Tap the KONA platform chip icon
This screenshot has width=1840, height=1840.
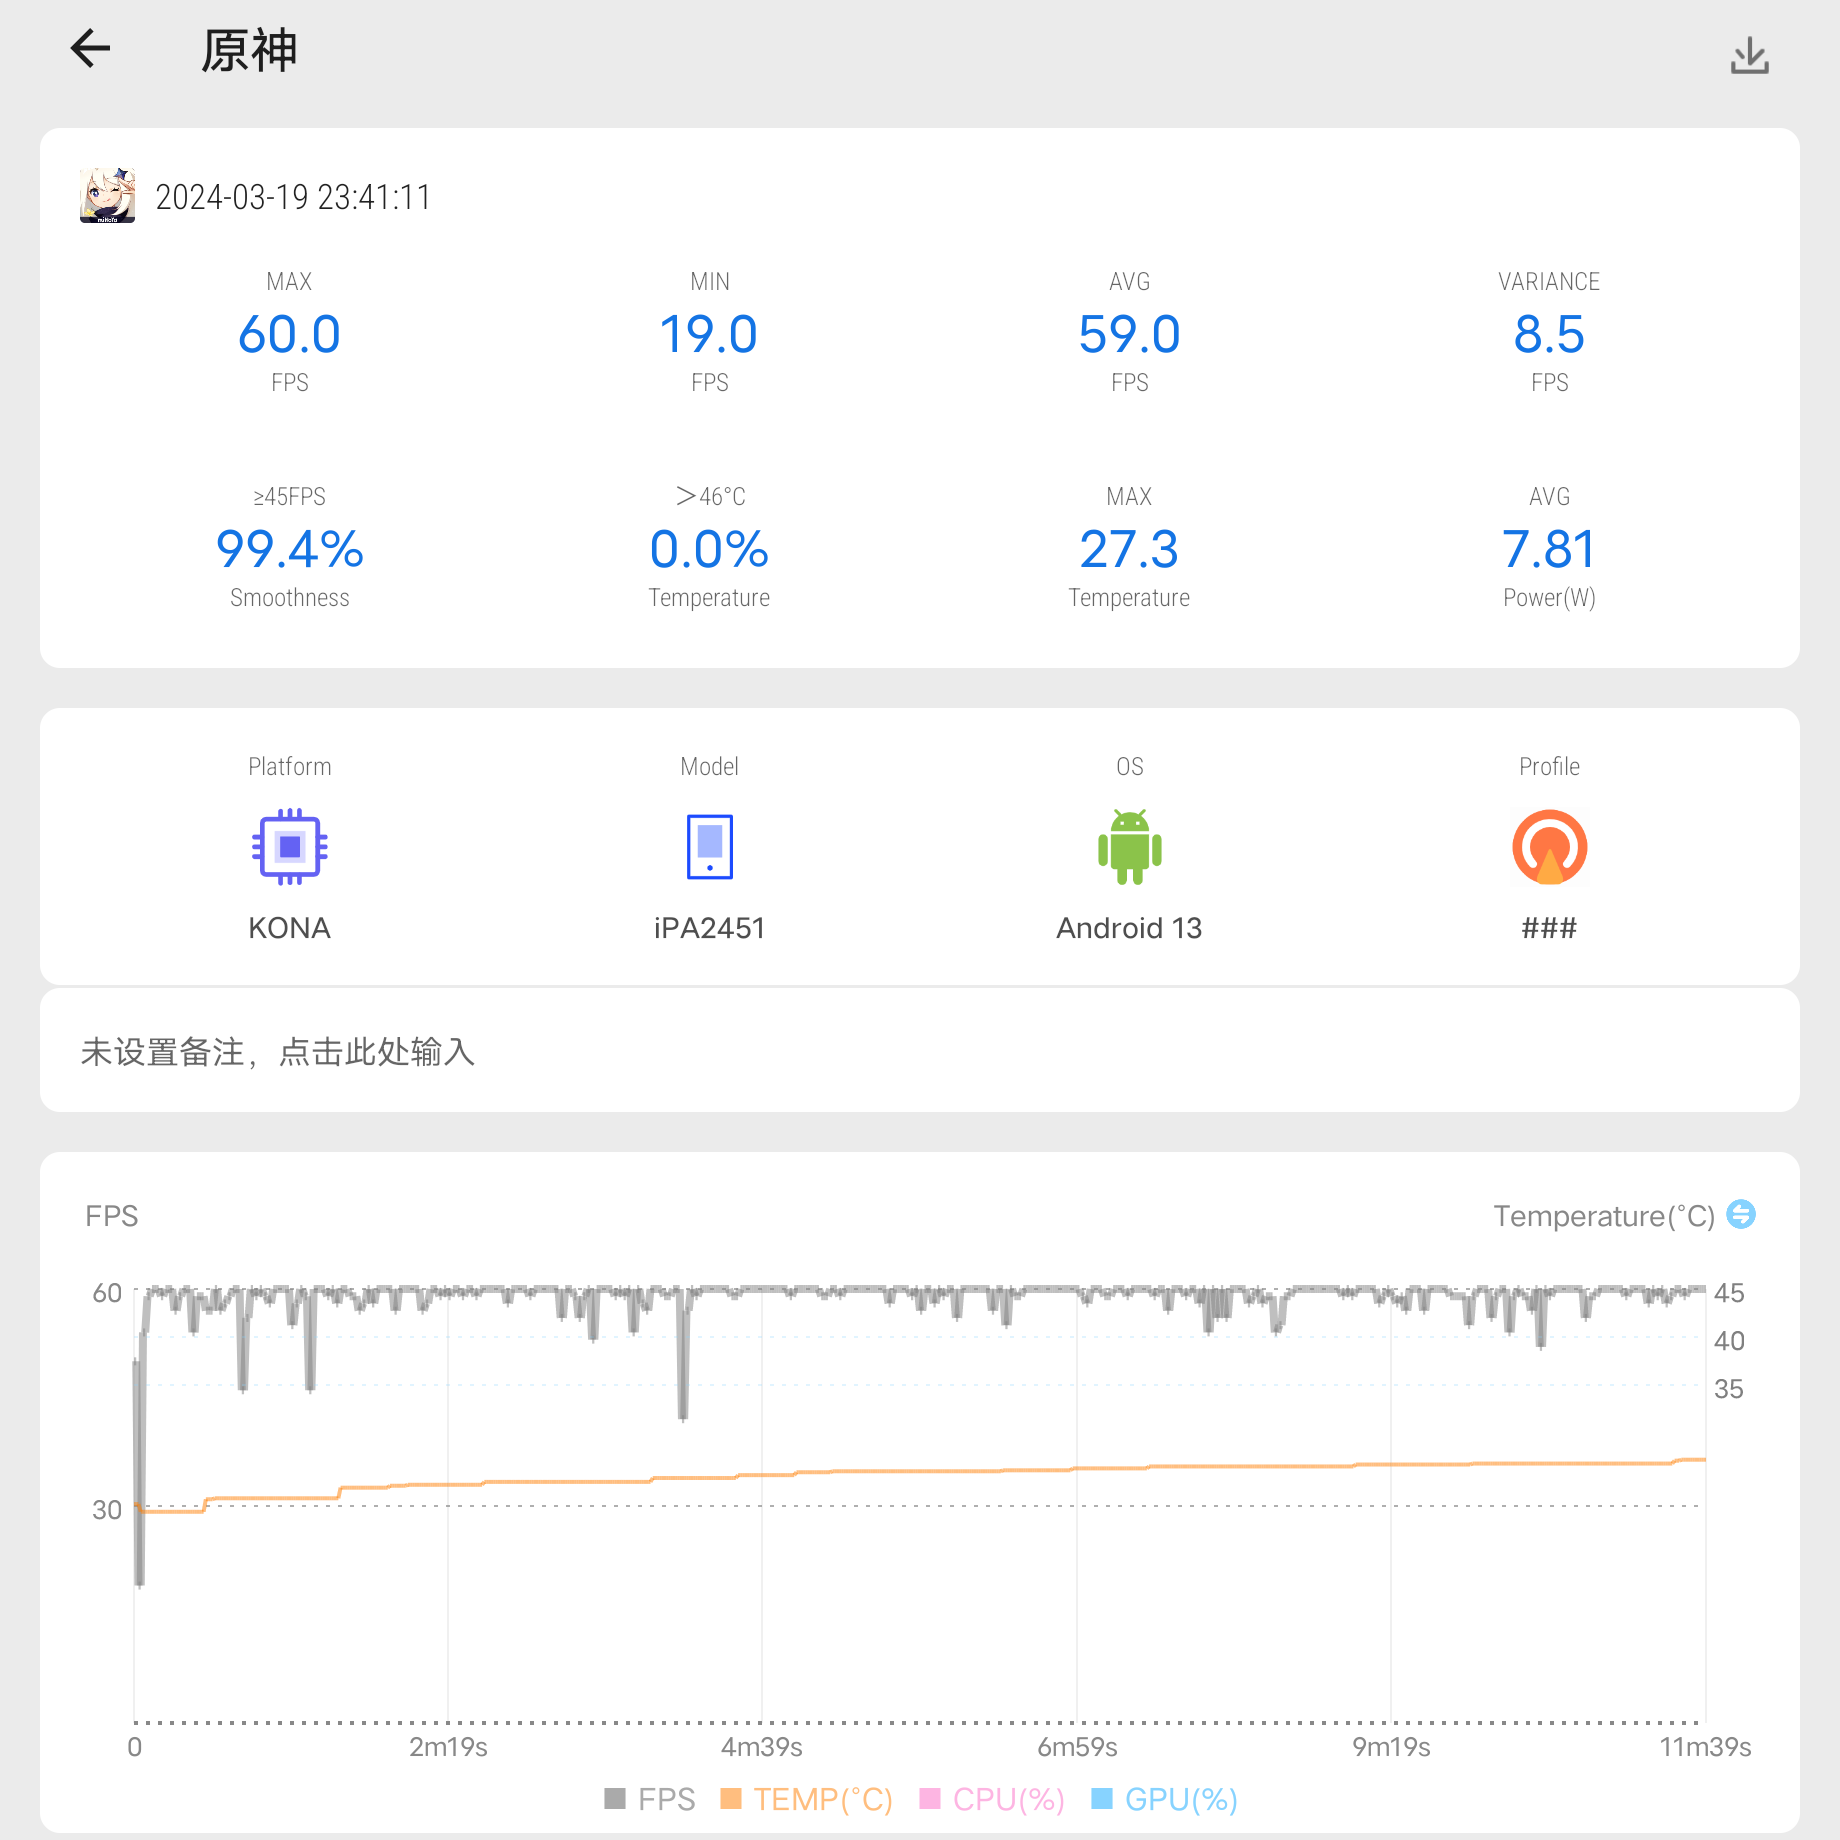click(290, 847)
